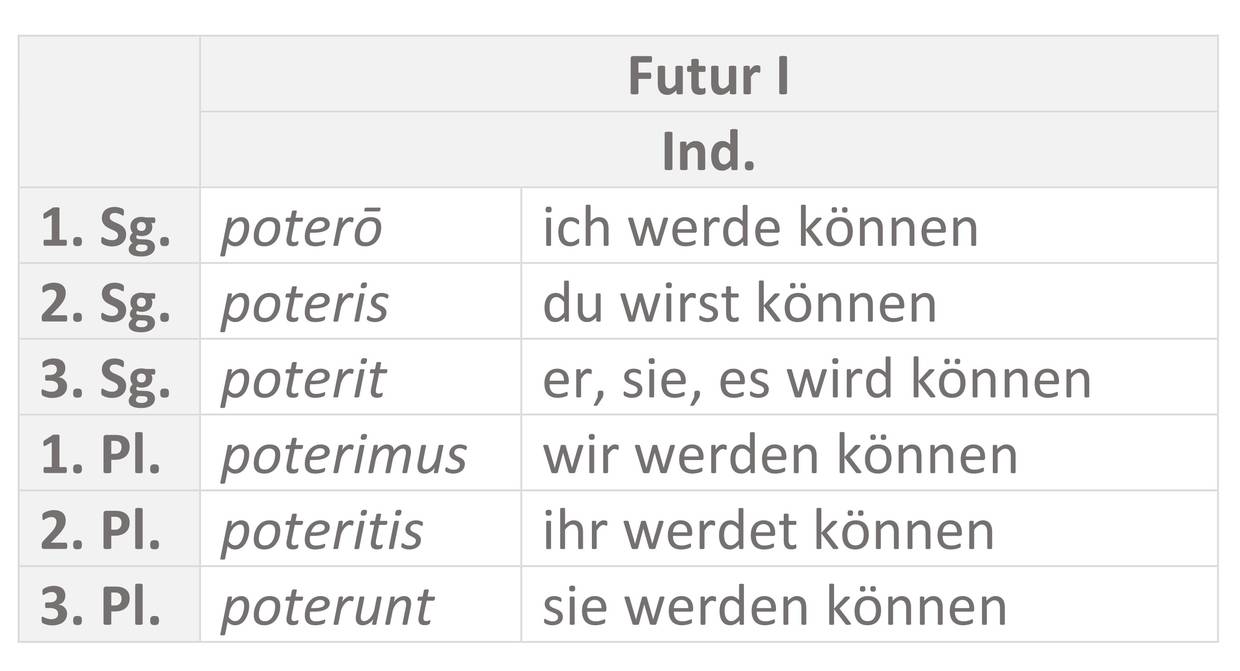Click the "Ind." subheader cell

[708, 151]
